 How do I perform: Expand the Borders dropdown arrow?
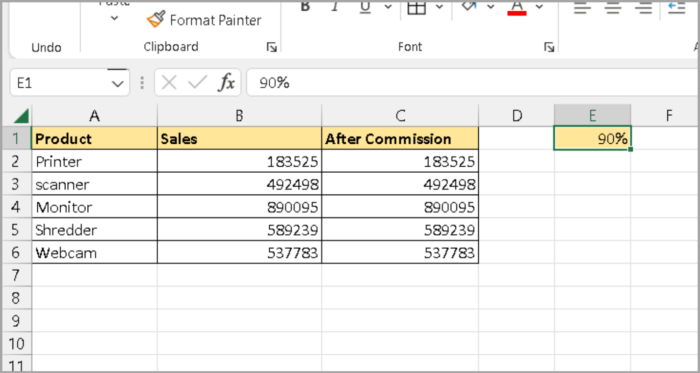tap(440, 6)
